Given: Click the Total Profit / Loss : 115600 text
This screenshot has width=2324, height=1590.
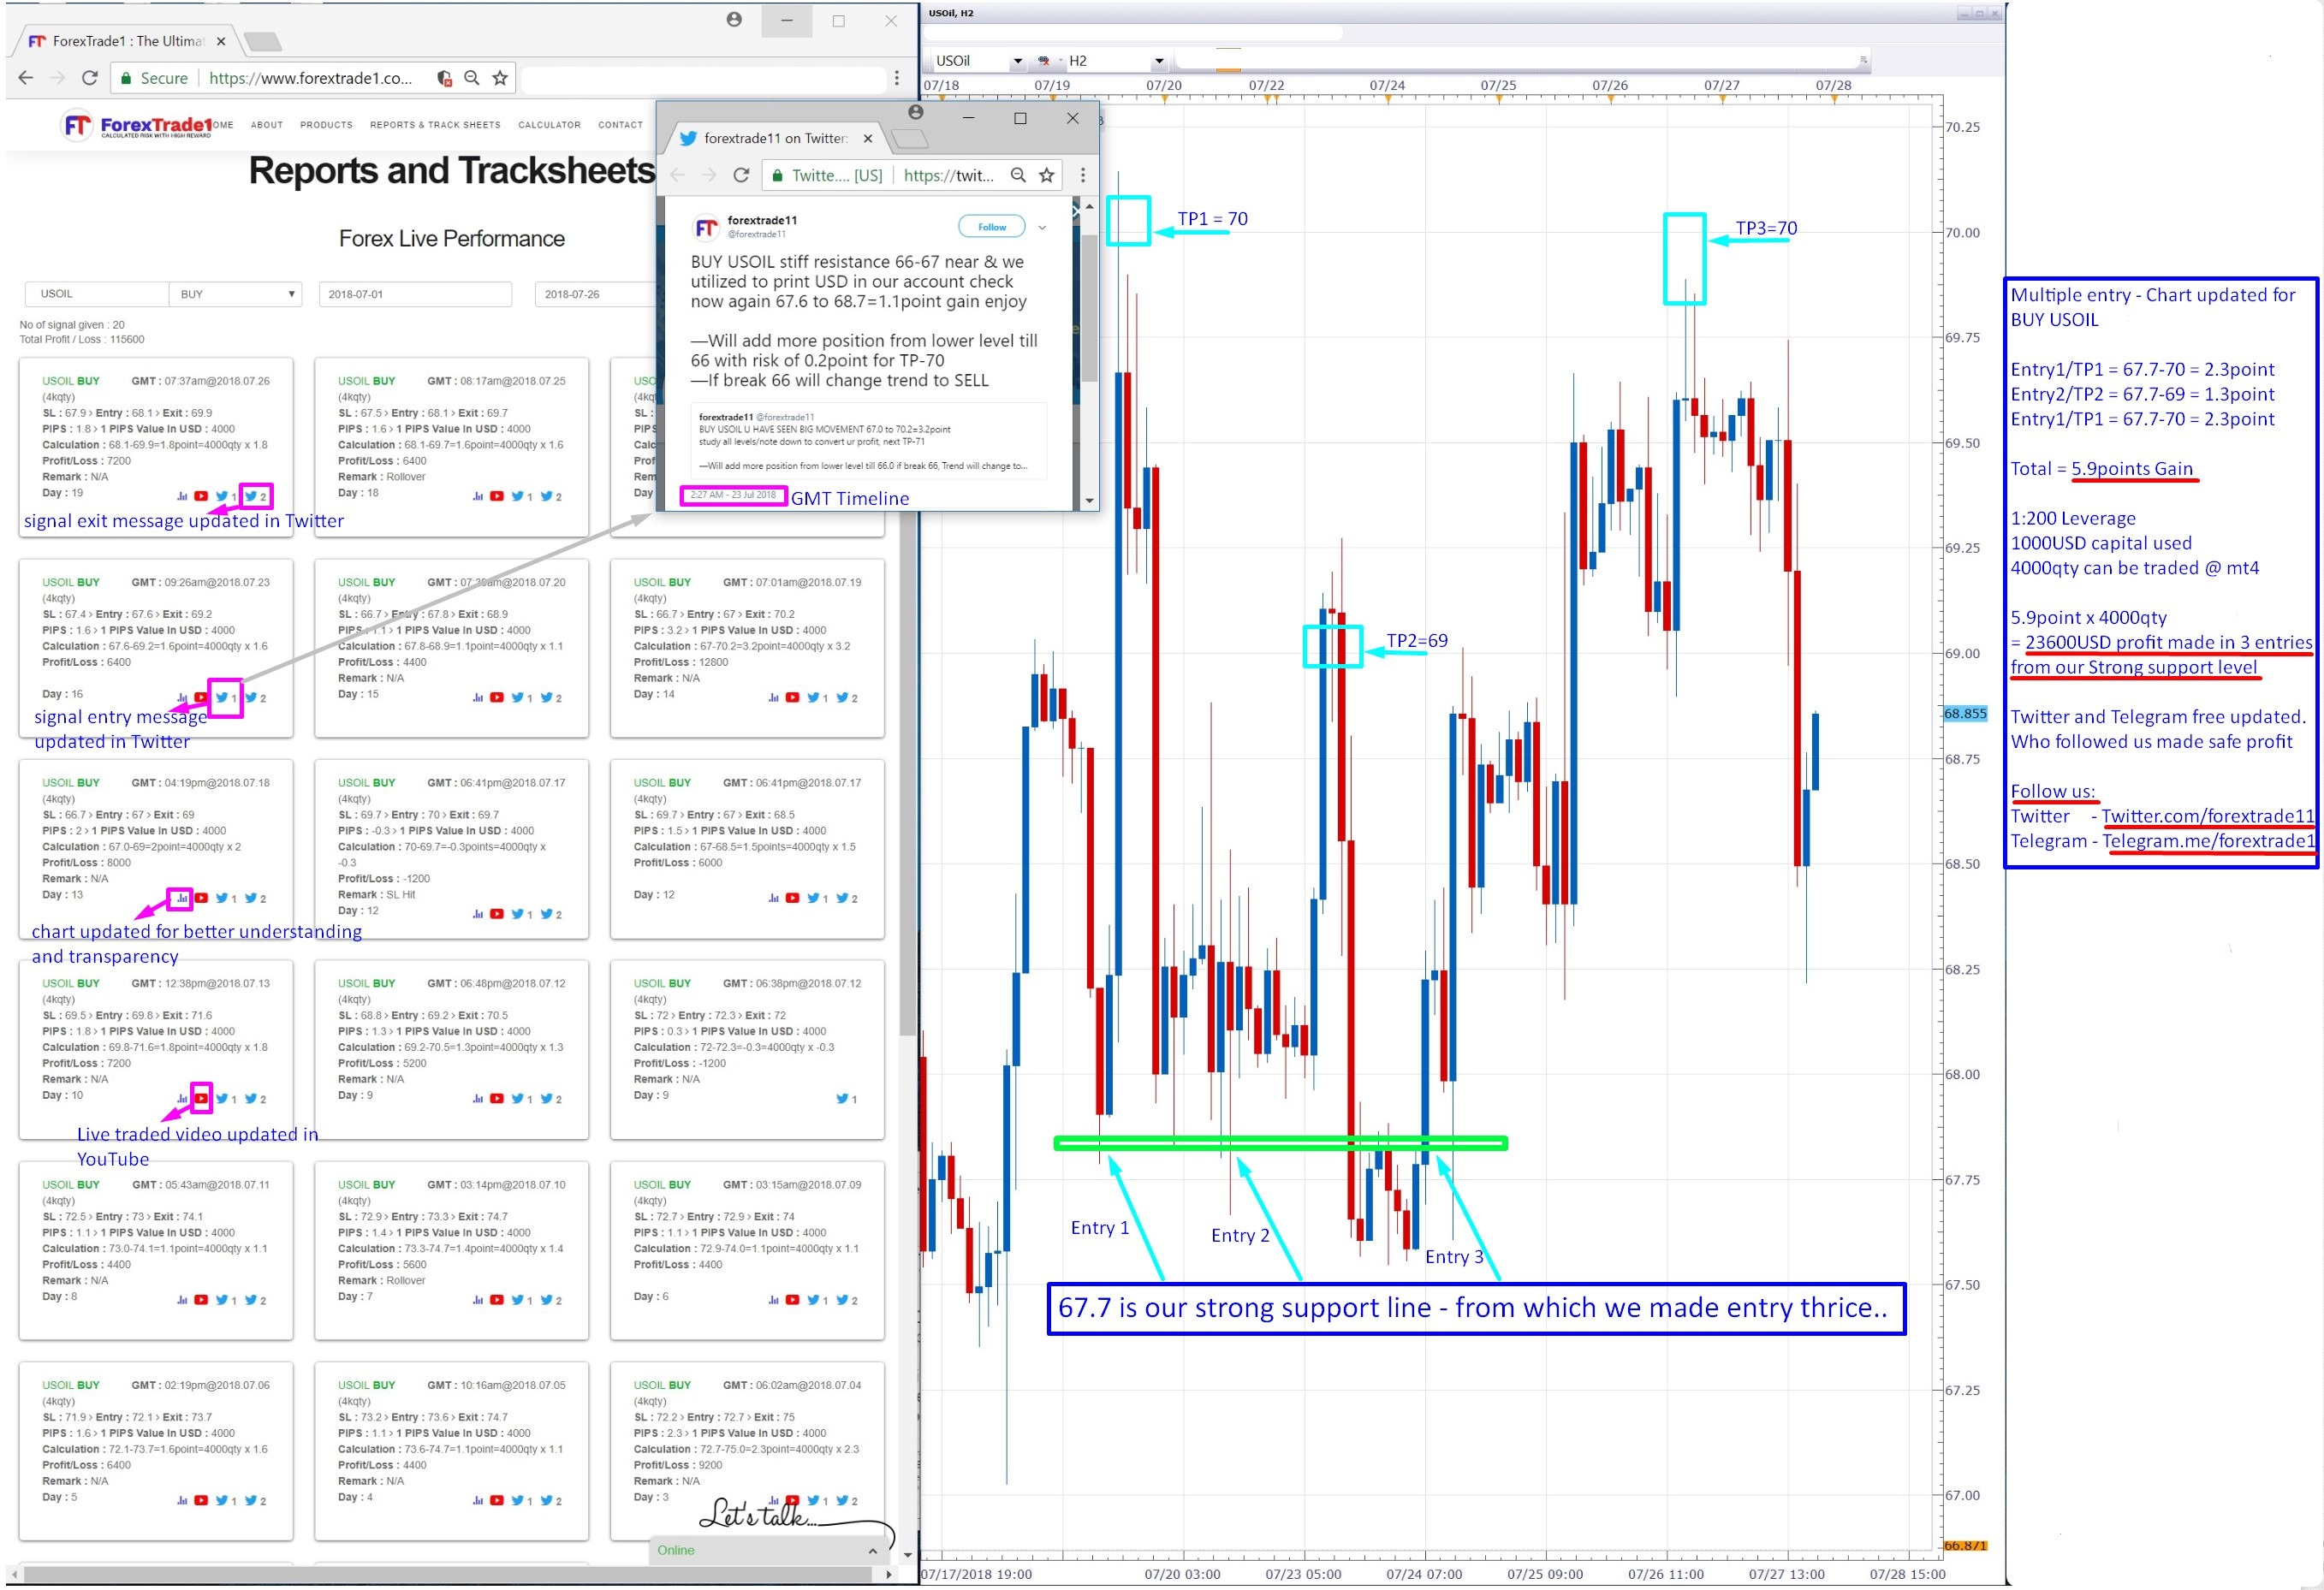Looking at the screenshot, I should (82, 339).
